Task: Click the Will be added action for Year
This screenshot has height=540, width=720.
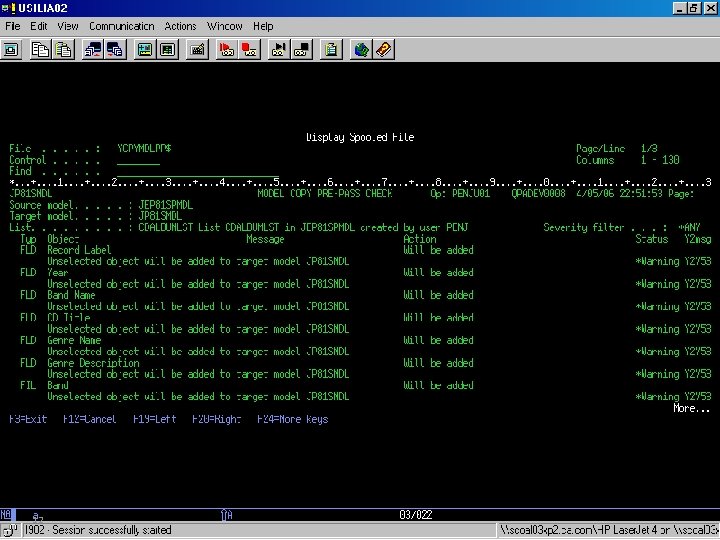Action: click(439, 272)
